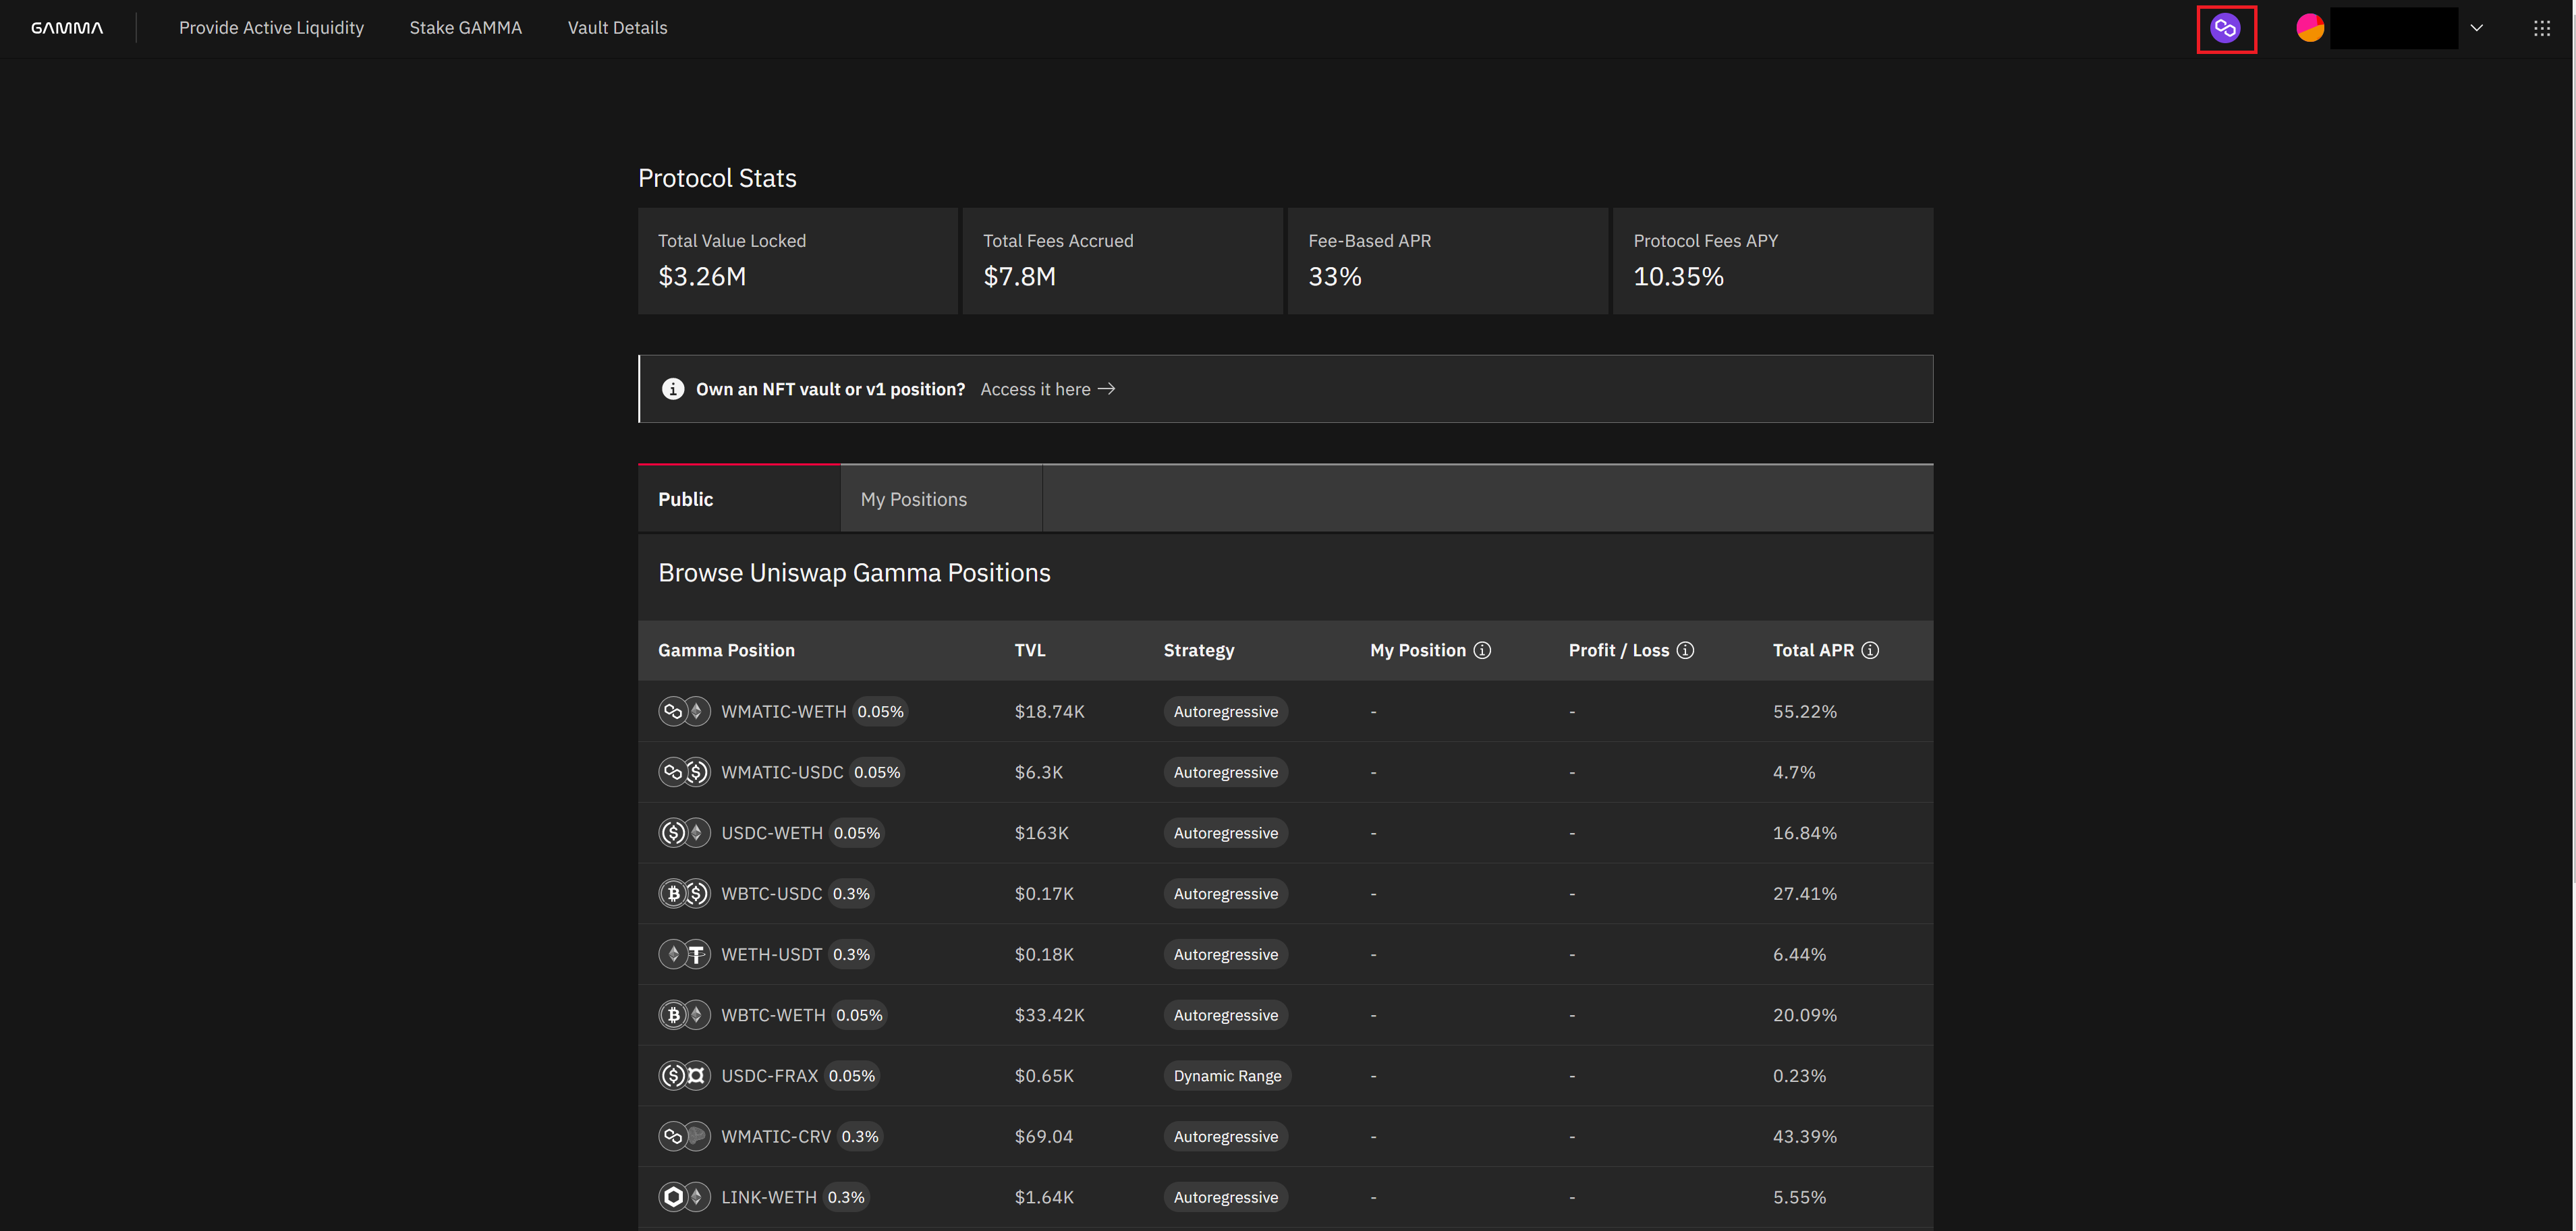Open the WMATIC-WETH position

1285,711
